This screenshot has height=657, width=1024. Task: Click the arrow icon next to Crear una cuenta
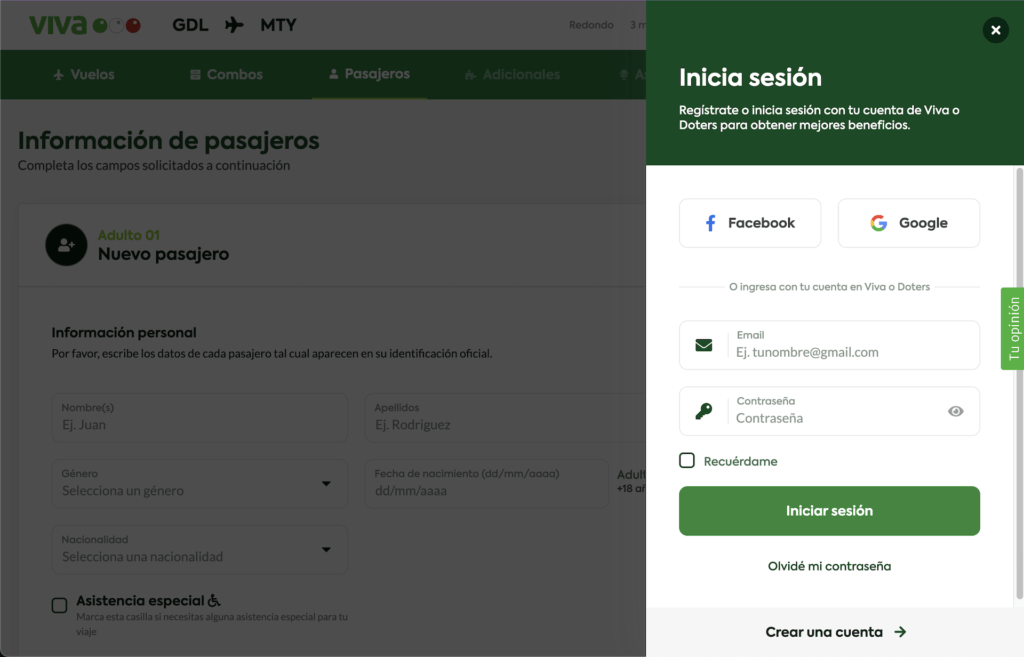[900, 632]
